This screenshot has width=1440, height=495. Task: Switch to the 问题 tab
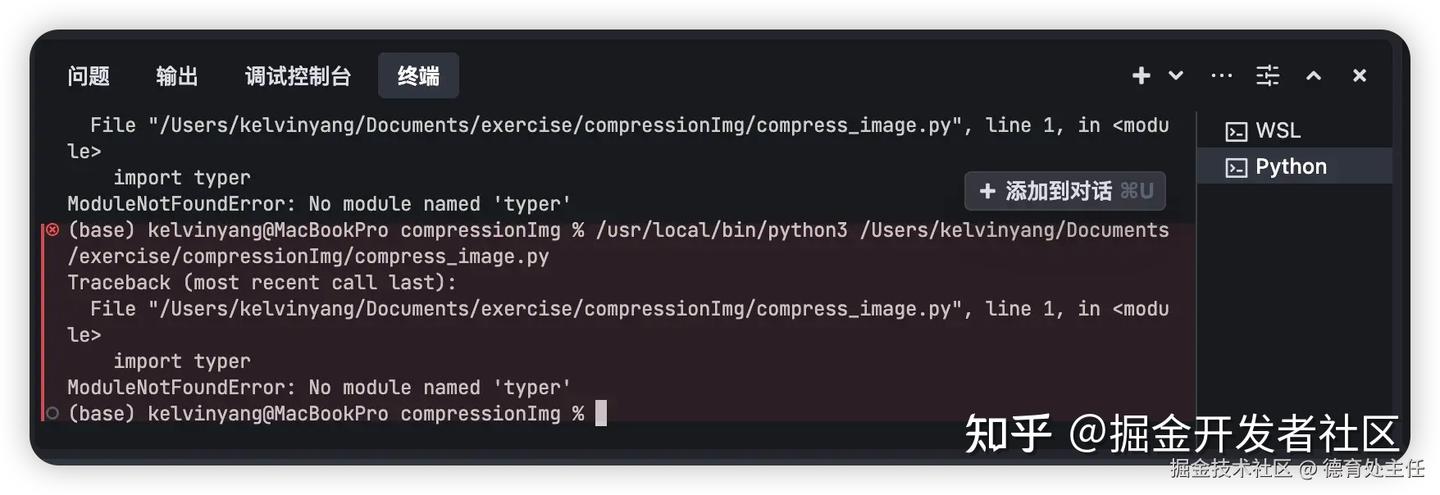[89, 76]
